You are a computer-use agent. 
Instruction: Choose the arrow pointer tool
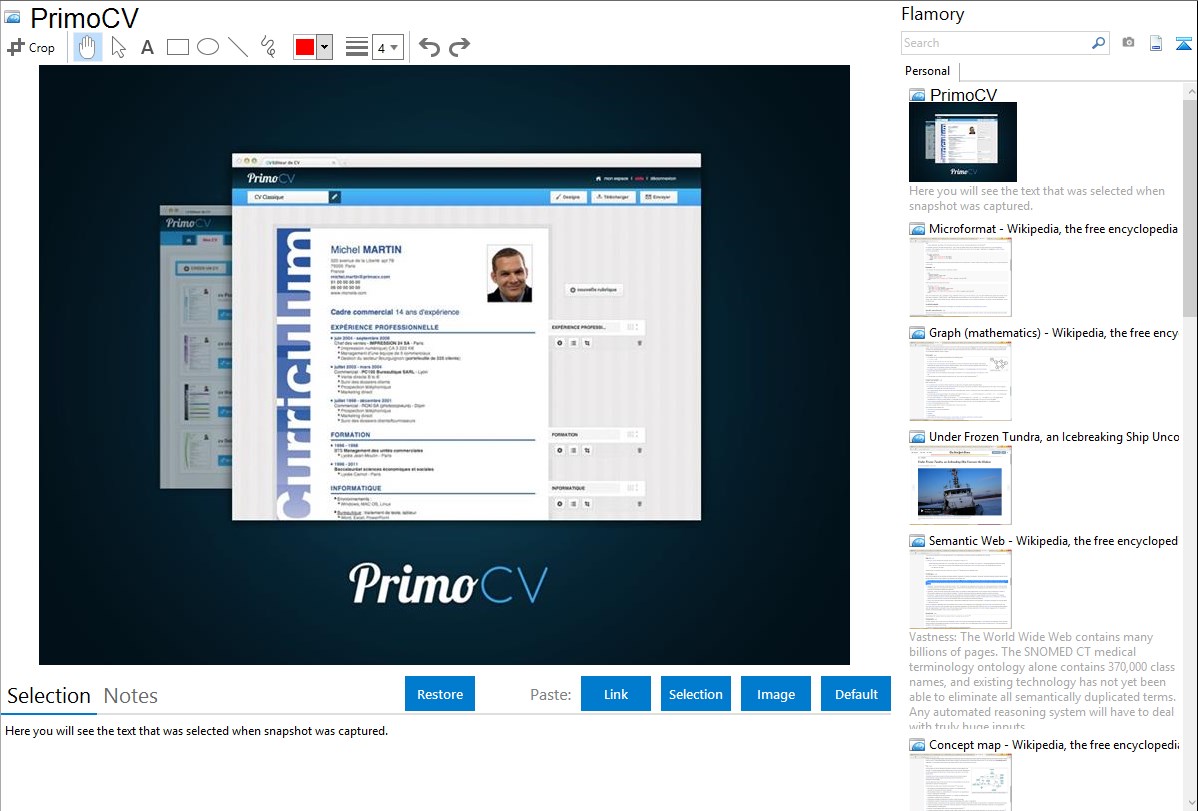click(x=118, y=47)
